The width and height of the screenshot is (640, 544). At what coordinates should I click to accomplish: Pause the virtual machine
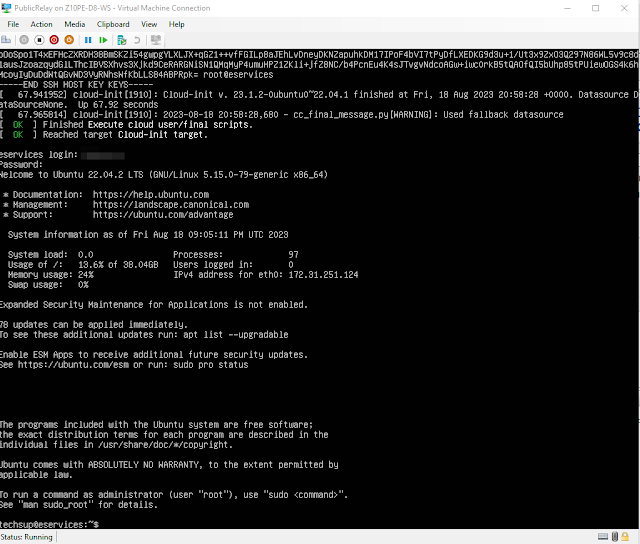point(88,40)
